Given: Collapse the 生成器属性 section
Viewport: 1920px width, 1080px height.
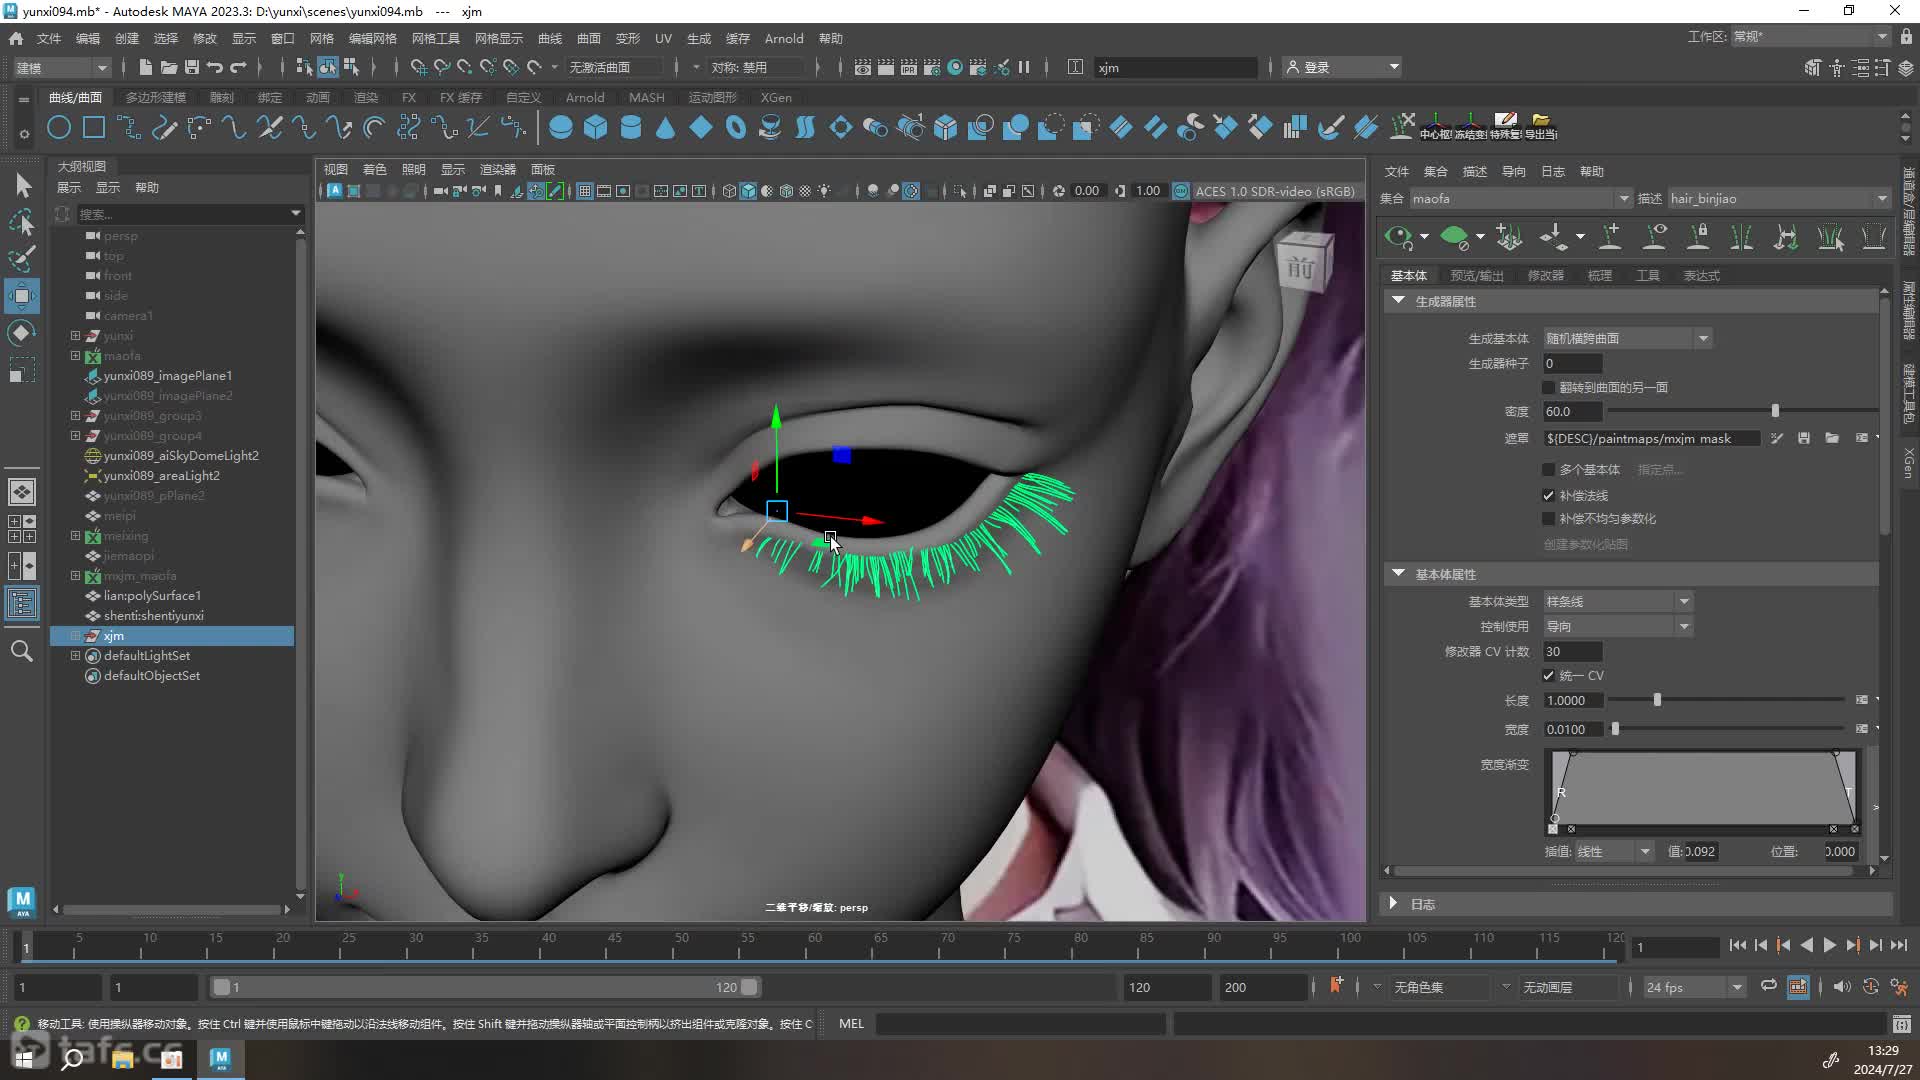Looking at the screenshot, I should coord(1398,301).
